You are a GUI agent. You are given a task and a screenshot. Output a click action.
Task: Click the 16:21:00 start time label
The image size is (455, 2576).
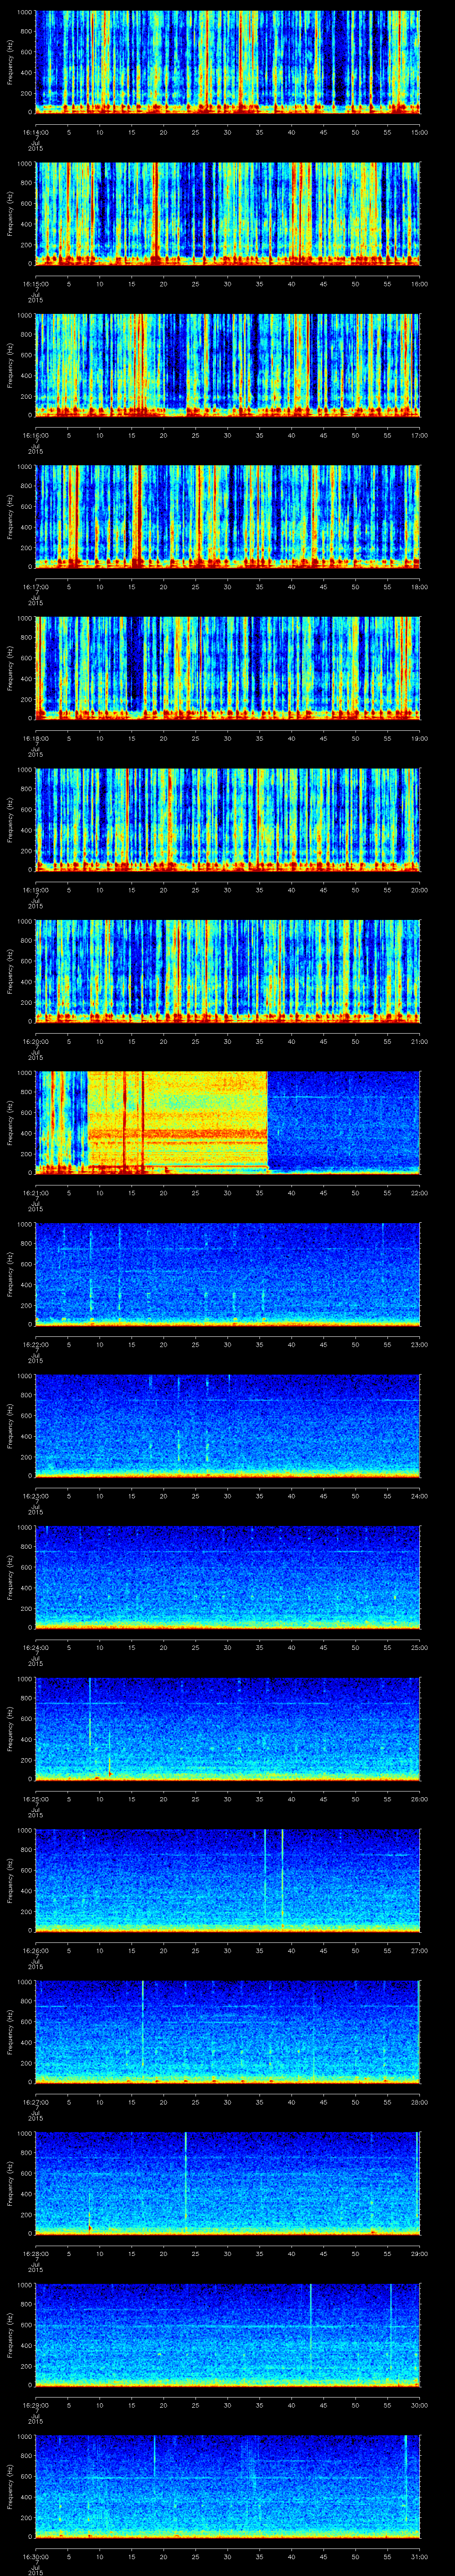pos(35,1193)
